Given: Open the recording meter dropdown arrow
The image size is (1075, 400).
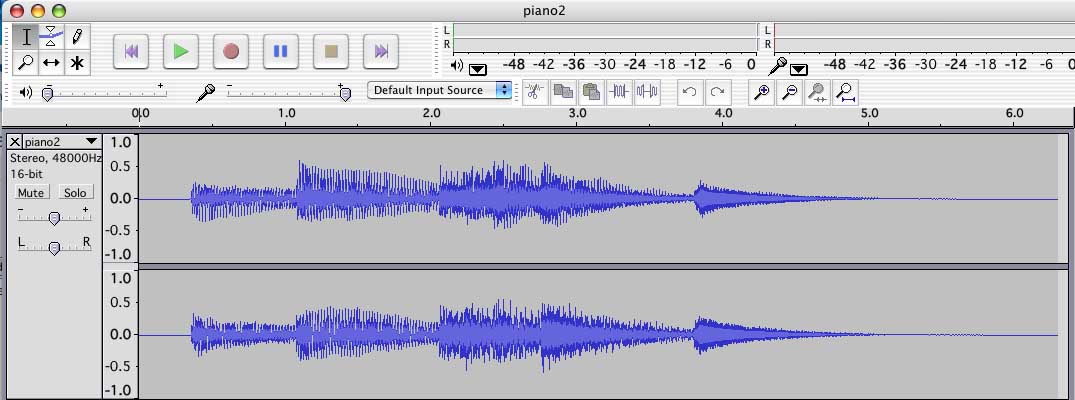Looking at the screenshot, I should tap(799, 68).
